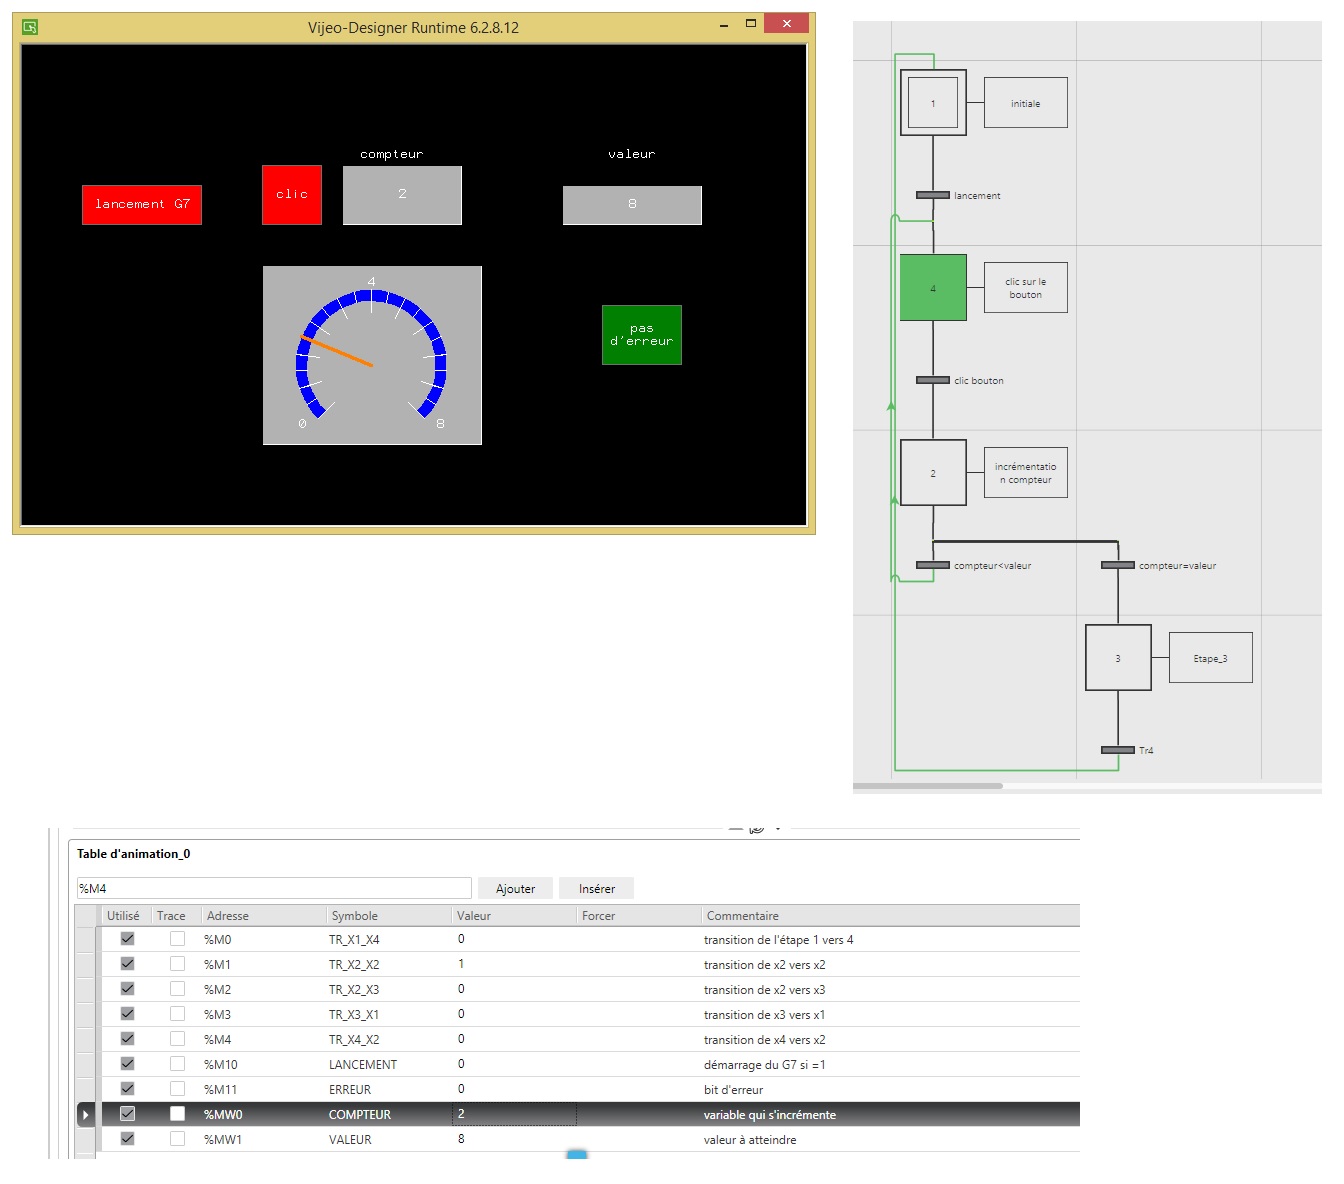Image resolution: width=1344 pixels, height=1184 pixels.
Task: Toggle the Trace checkbox on the COMPTEUR row
Action: [177, 1114]
